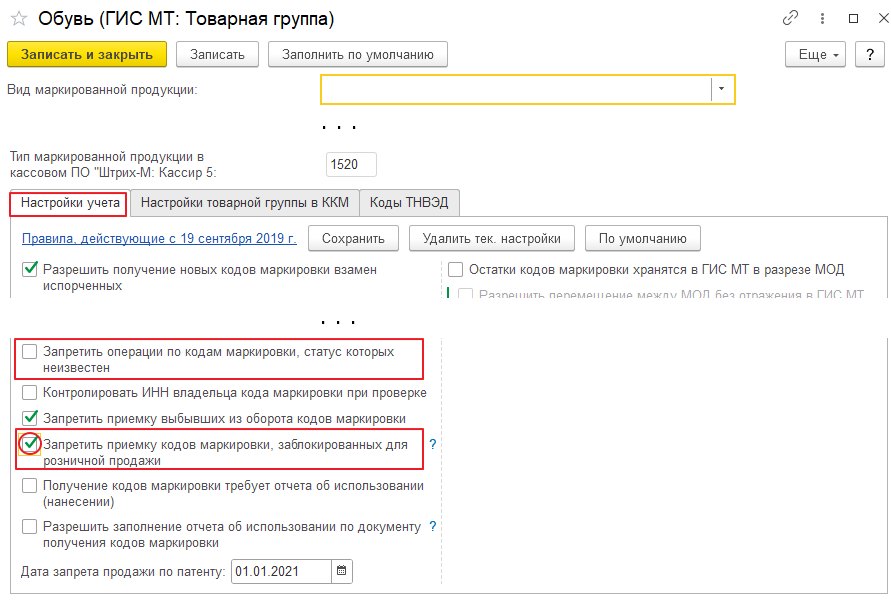This screenshot has width=891, height=605.
Task: Edit patent sale ban date field 01.01.2021
Action: (x=281, y=571)
